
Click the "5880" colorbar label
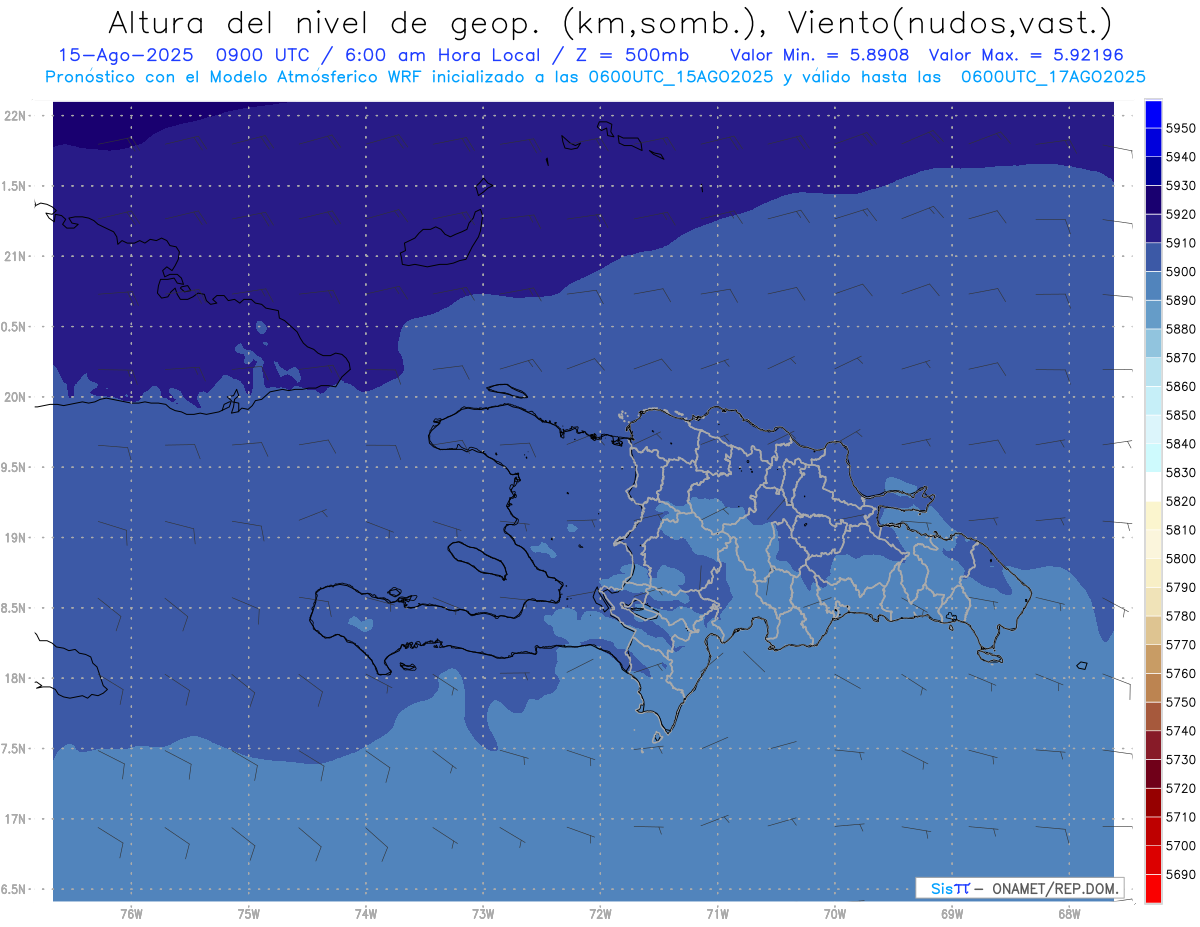[x=1180, y=329]
